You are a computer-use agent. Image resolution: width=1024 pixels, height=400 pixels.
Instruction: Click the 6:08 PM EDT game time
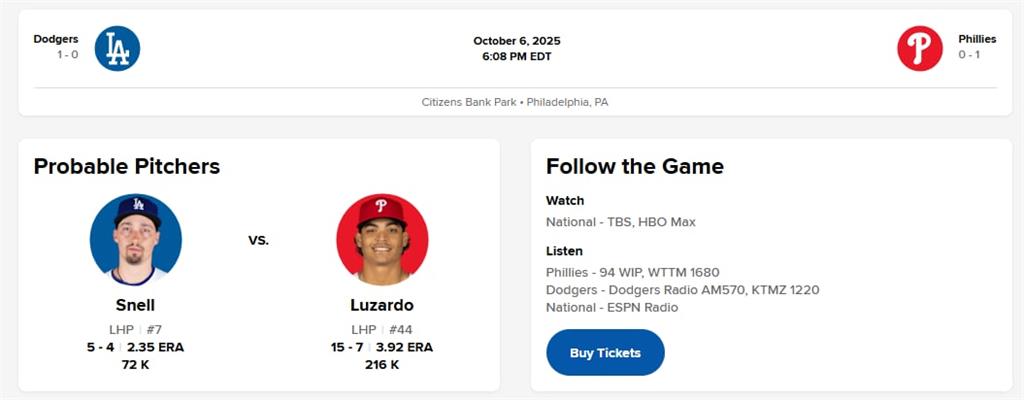click(516, 56)
